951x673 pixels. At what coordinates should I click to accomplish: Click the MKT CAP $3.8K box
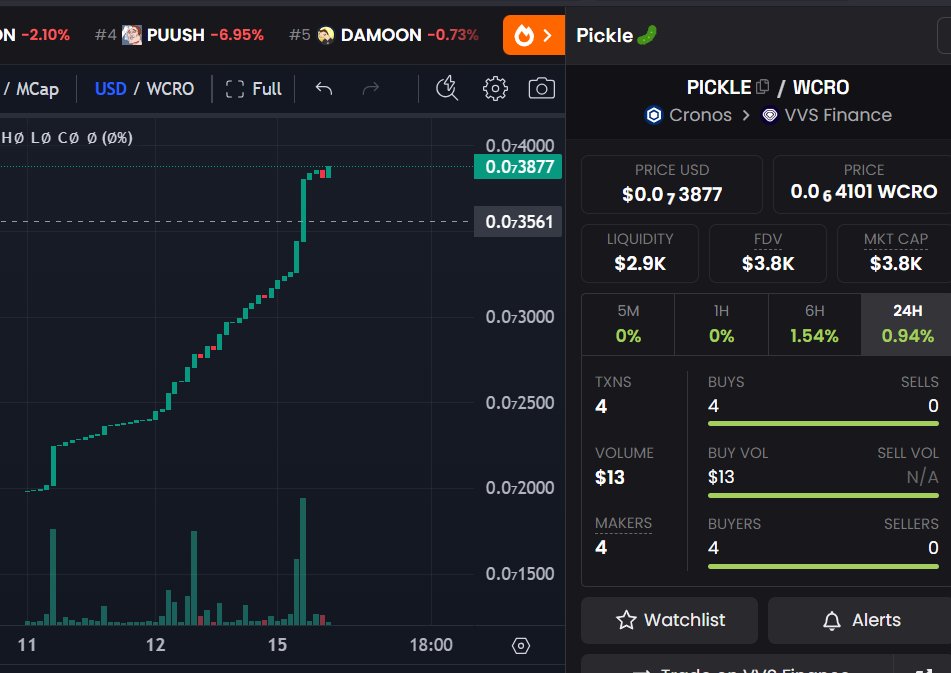[895, 253]
